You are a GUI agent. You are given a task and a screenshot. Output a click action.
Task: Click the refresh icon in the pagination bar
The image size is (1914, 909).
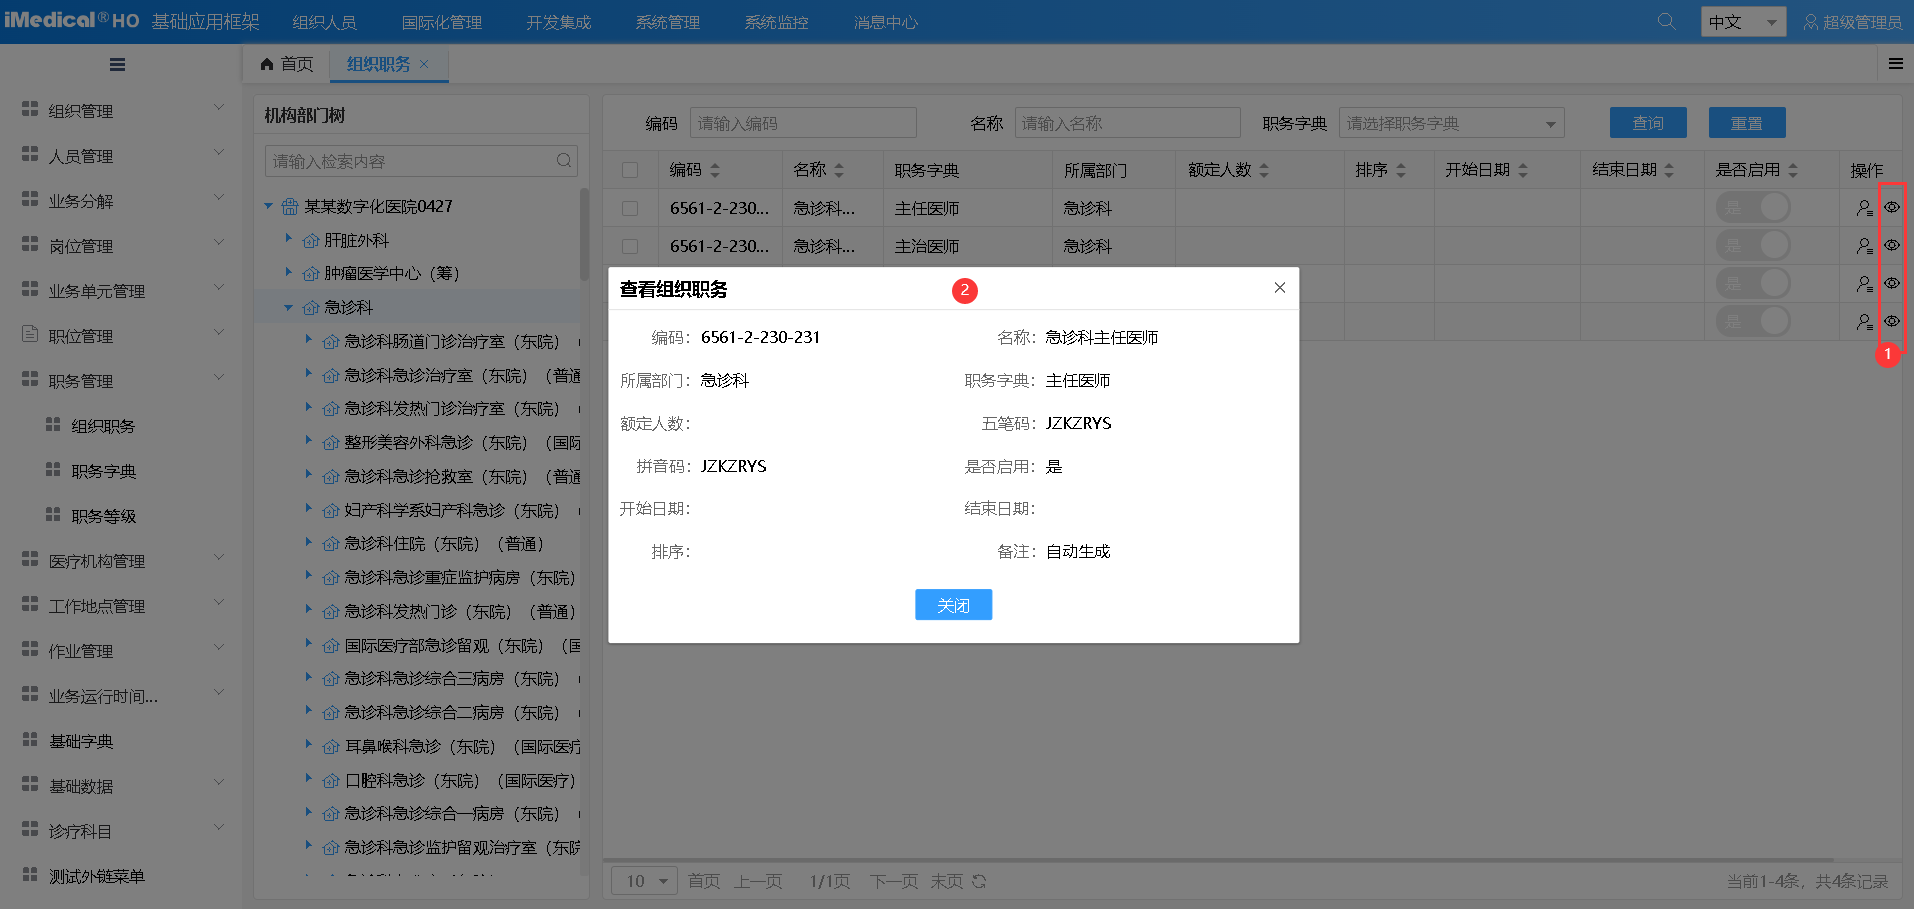[x=979, y=881]
